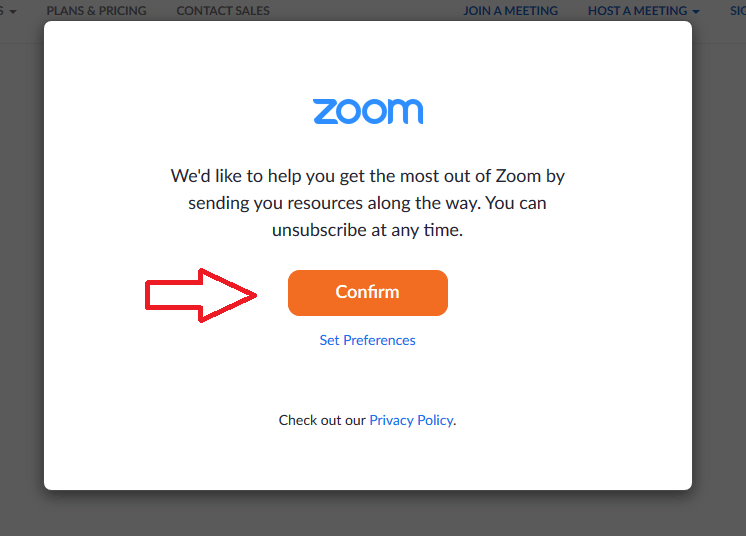Screen dimensions: 746x536
Task: Click the red arrow pointing at Confirm
Action: 201,294
